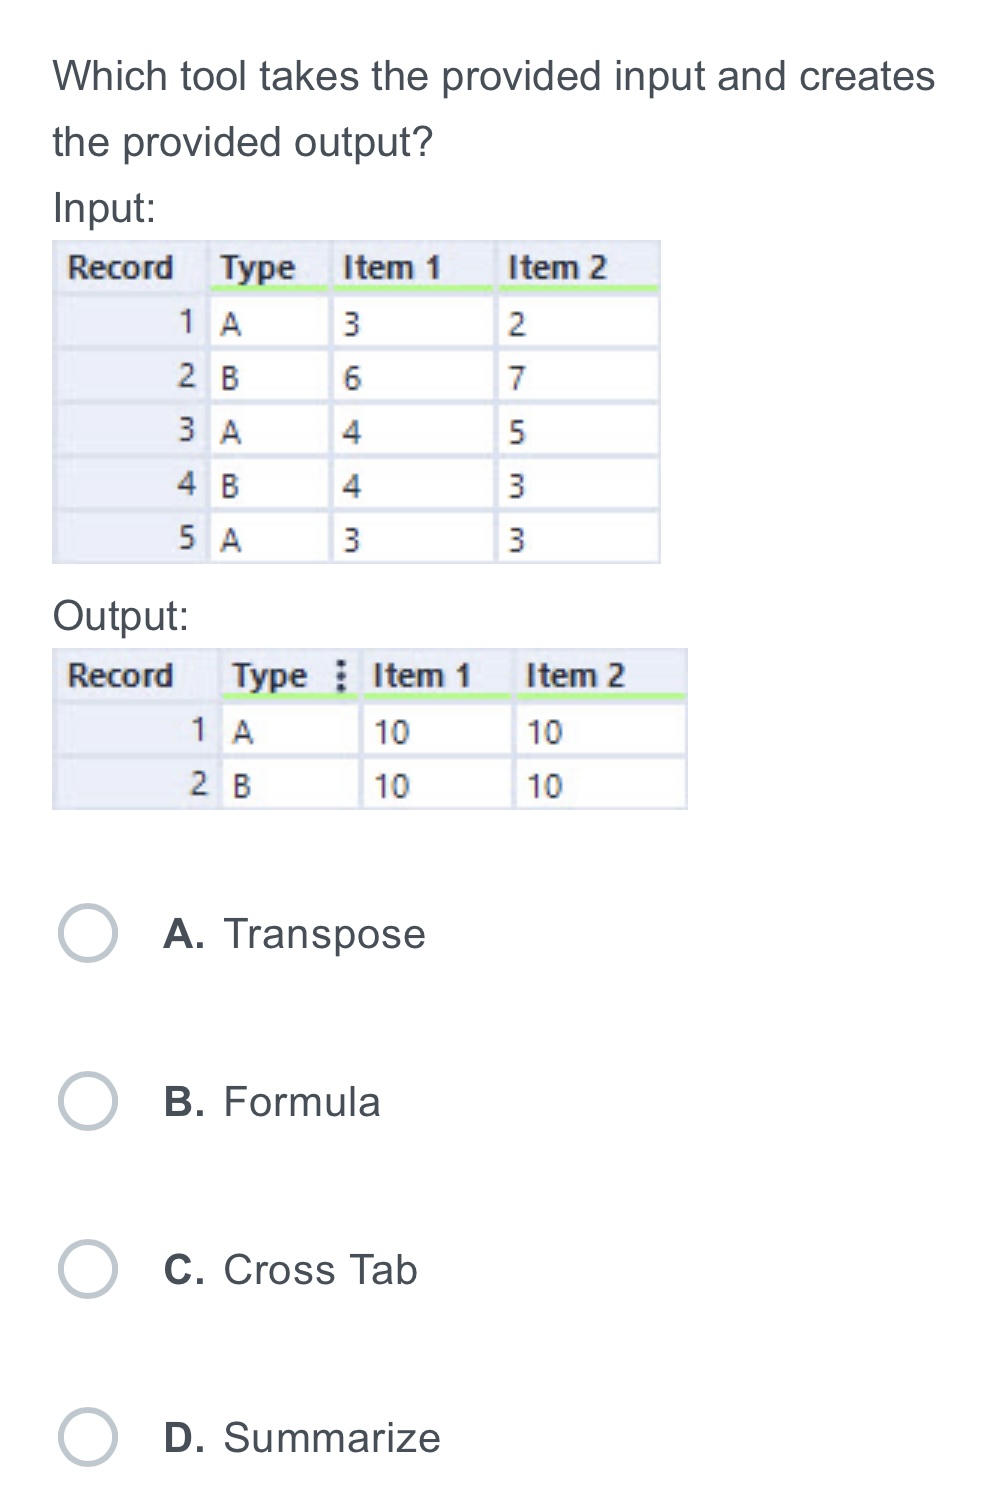Choose the B. Formula radio option

[88, 1101]
